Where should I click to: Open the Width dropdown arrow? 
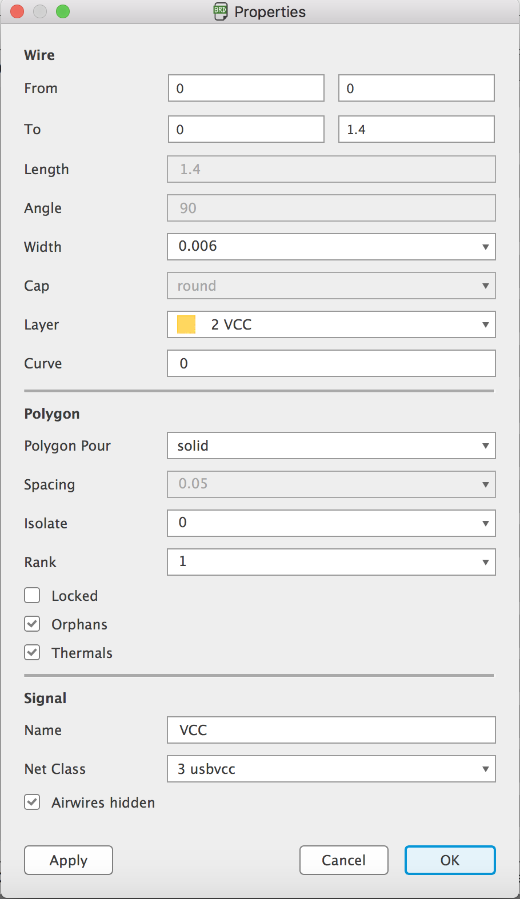click(485, 247)
